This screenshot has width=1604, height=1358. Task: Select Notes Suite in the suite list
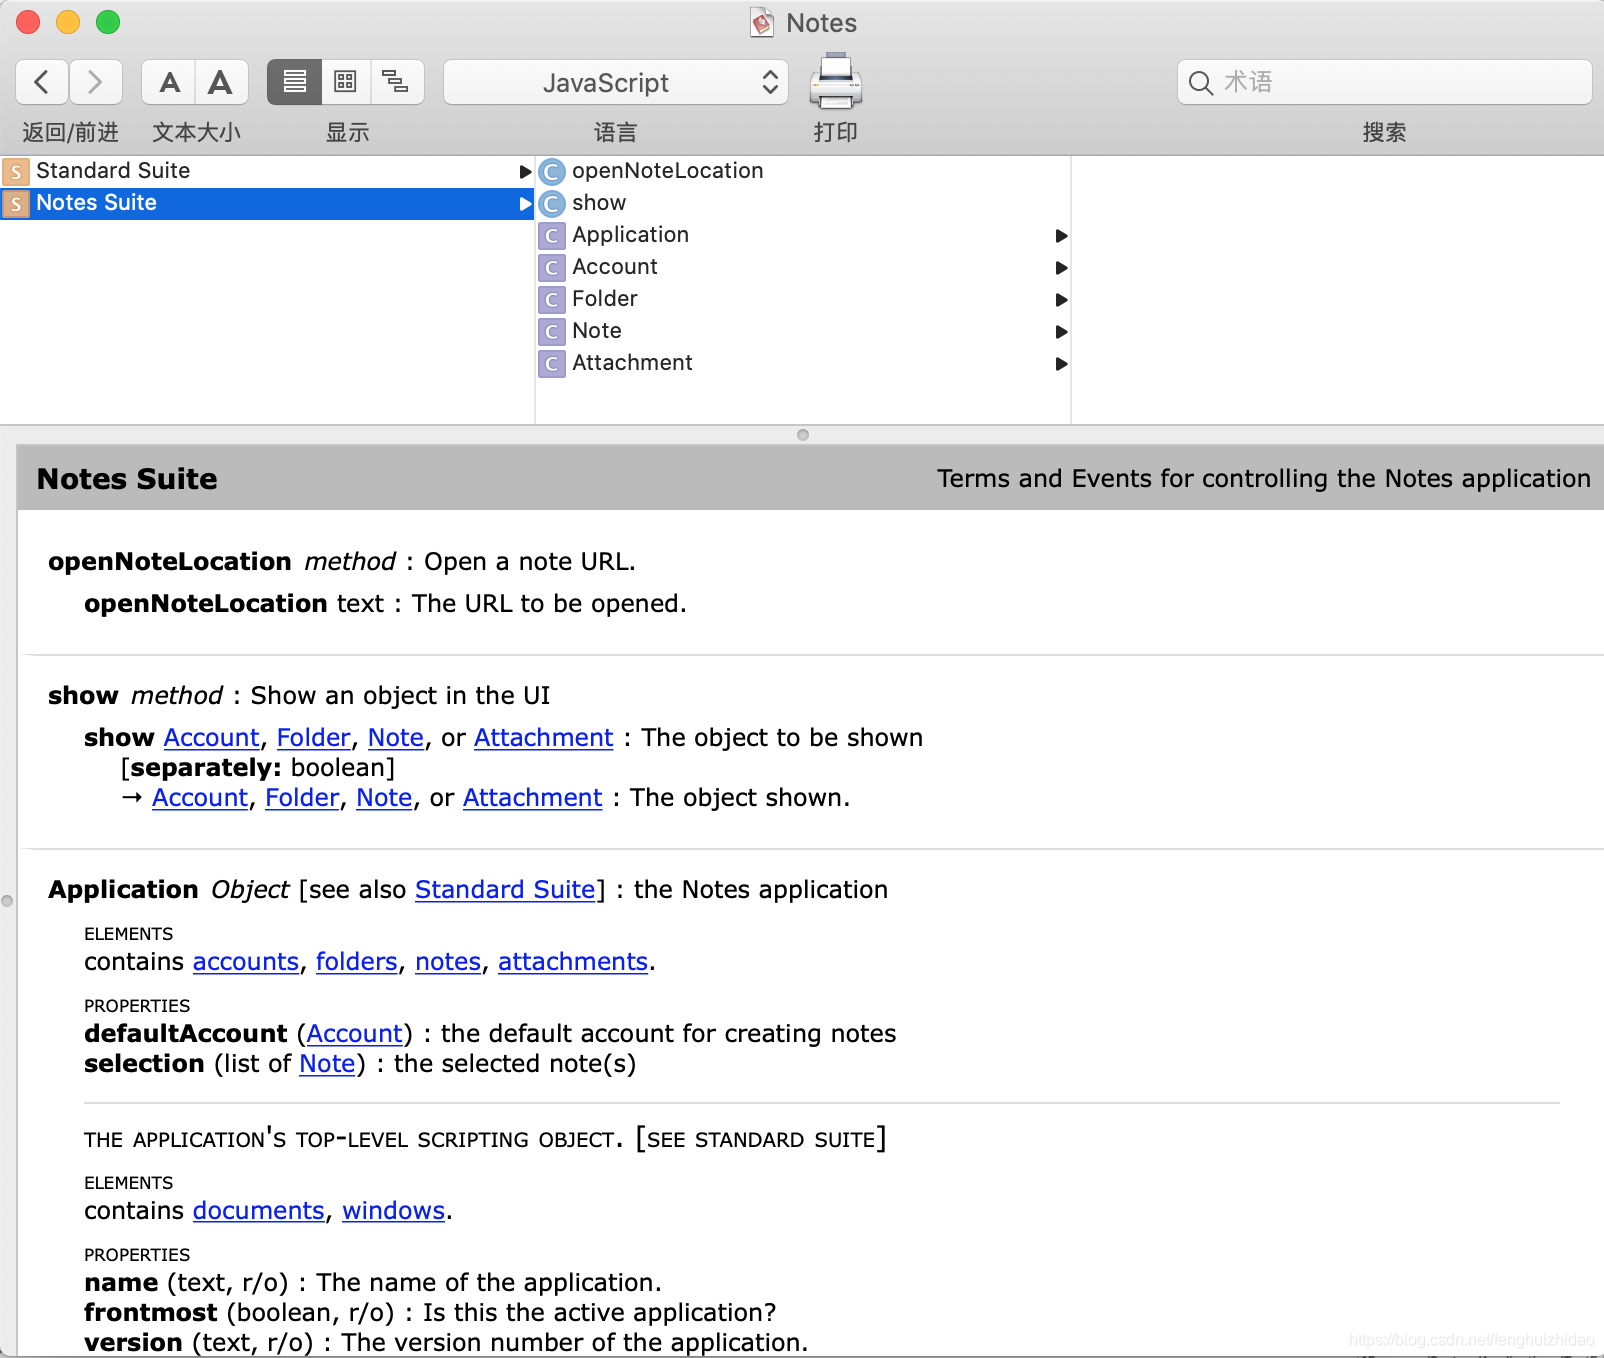pyautogui.click(x=267, y=203)
